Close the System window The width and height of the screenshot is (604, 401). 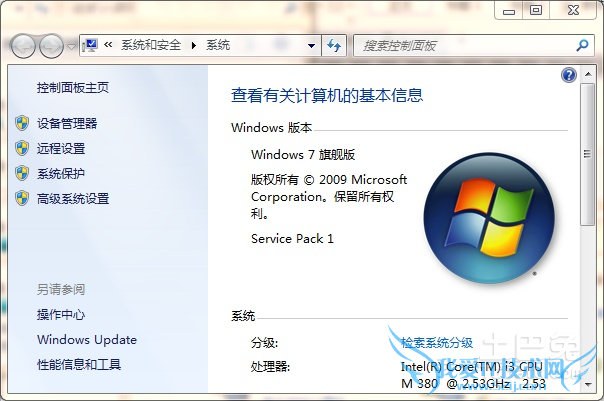[573, 10]
